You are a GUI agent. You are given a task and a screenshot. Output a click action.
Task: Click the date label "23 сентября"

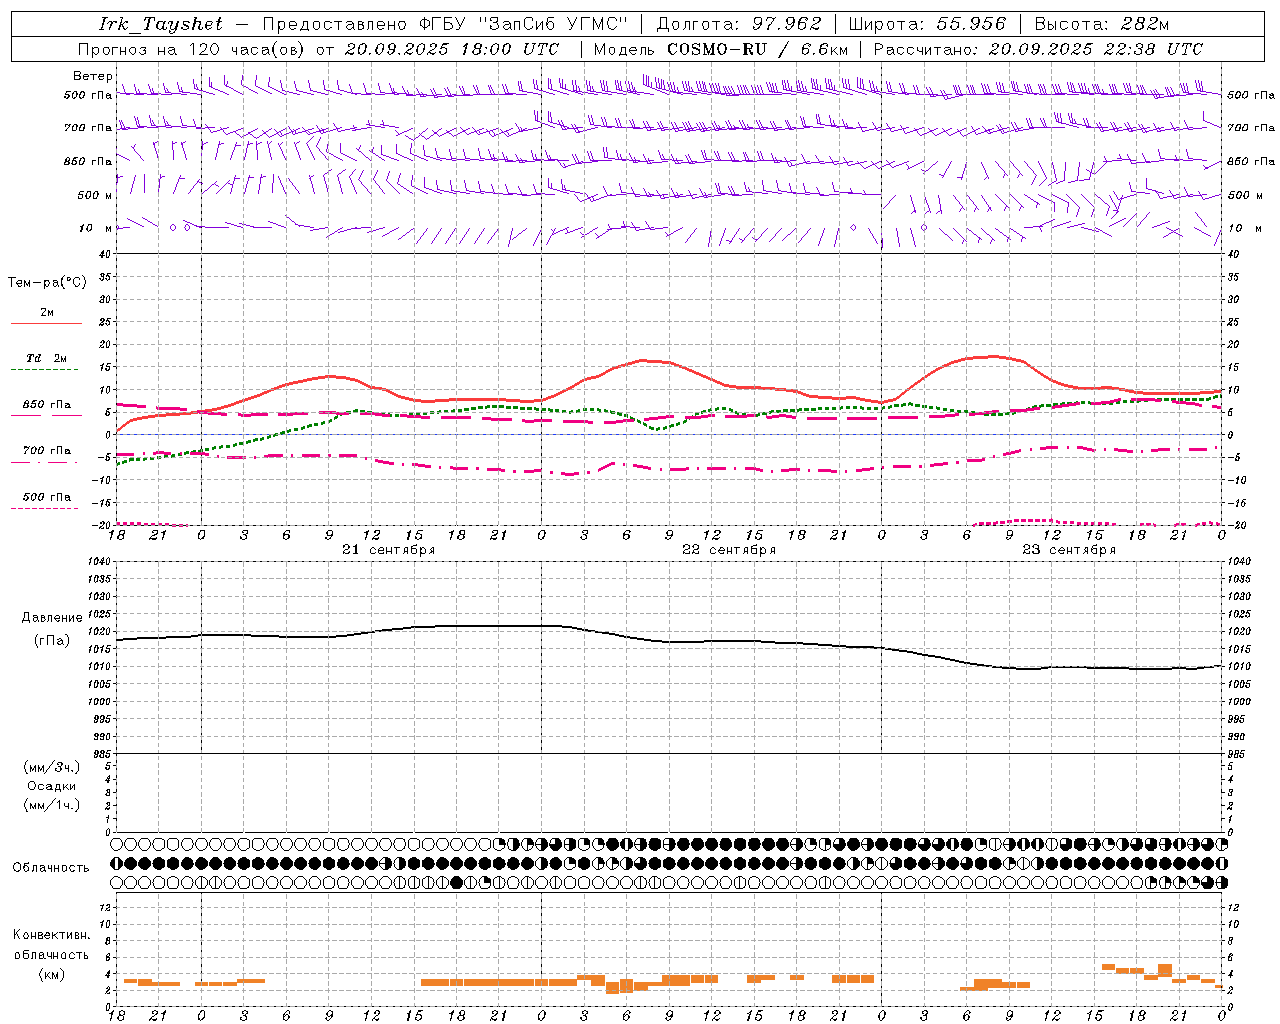pyautogui.click(x=1068, y=550)
